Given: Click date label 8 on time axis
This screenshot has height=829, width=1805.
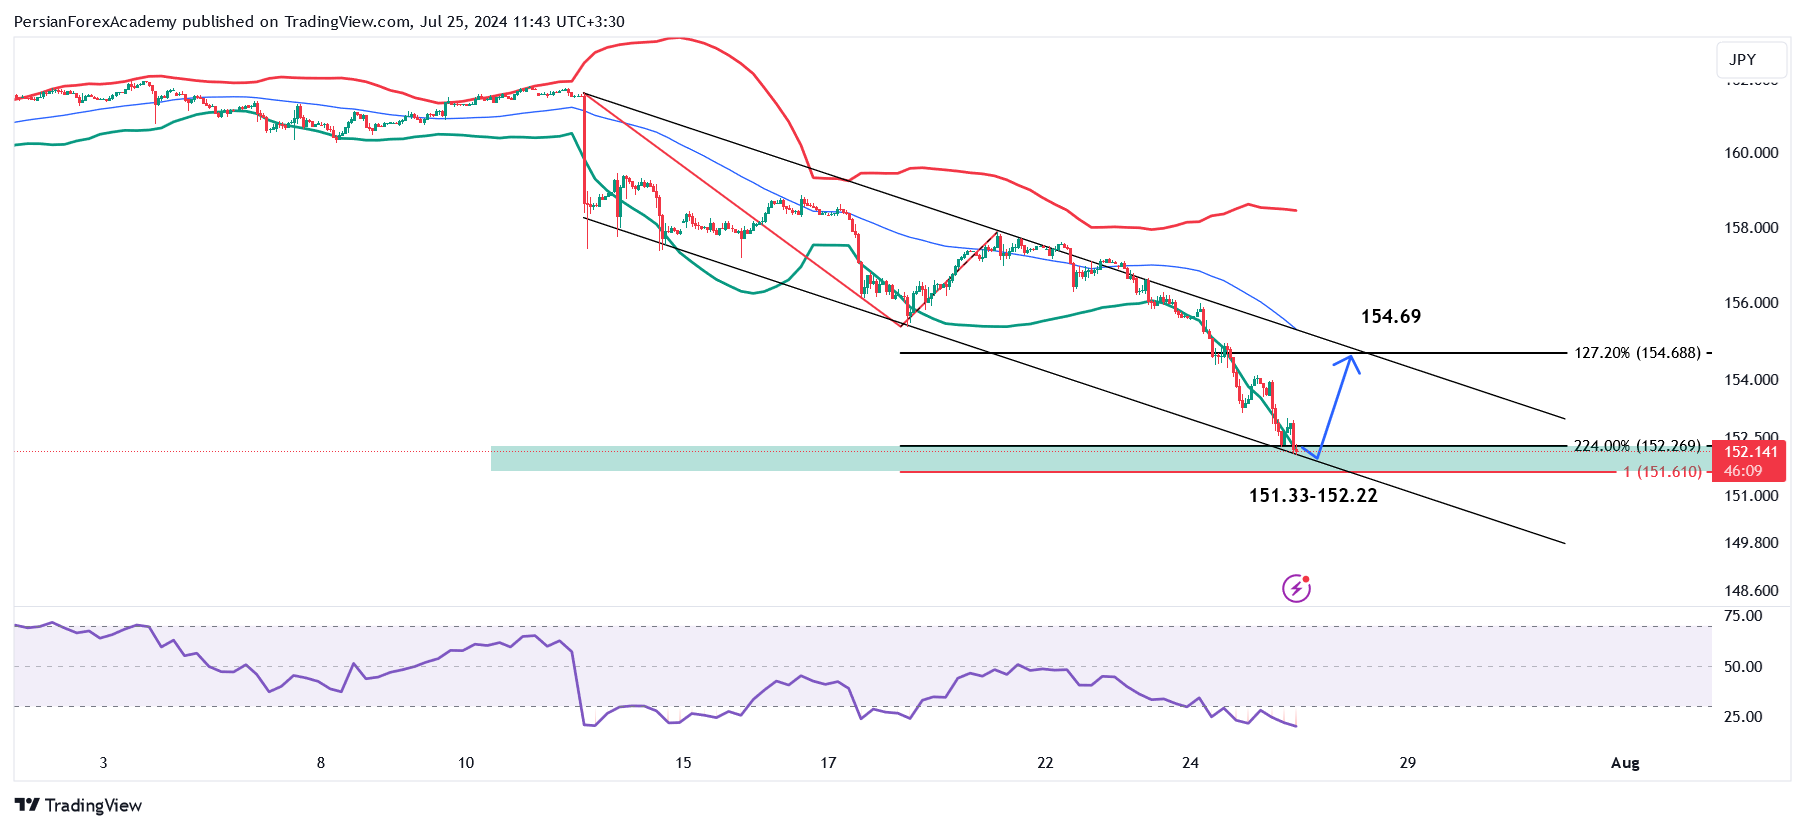Looking at the screenshot, I should pyautogui.click(x=321, y=763).
